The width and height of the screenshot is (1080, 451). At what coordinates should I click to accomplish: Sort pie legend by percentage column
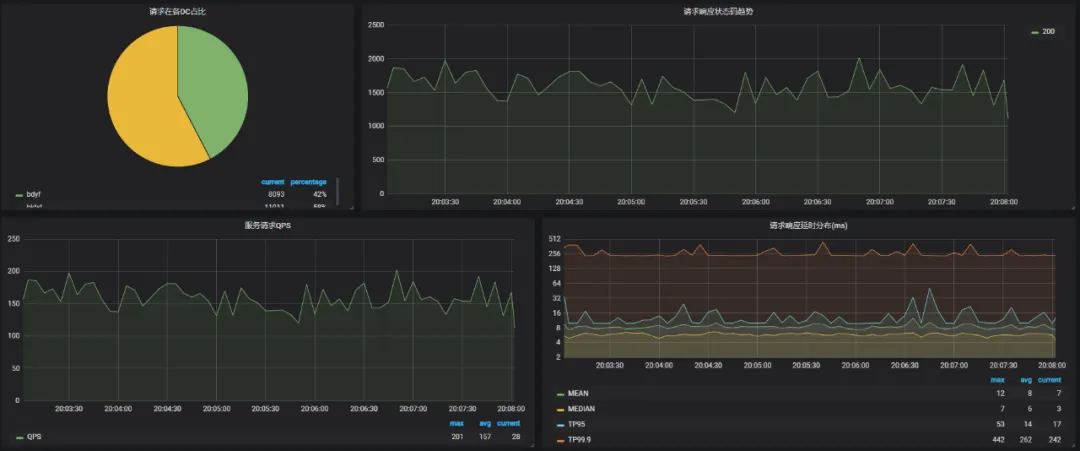[x=308, y=182]
